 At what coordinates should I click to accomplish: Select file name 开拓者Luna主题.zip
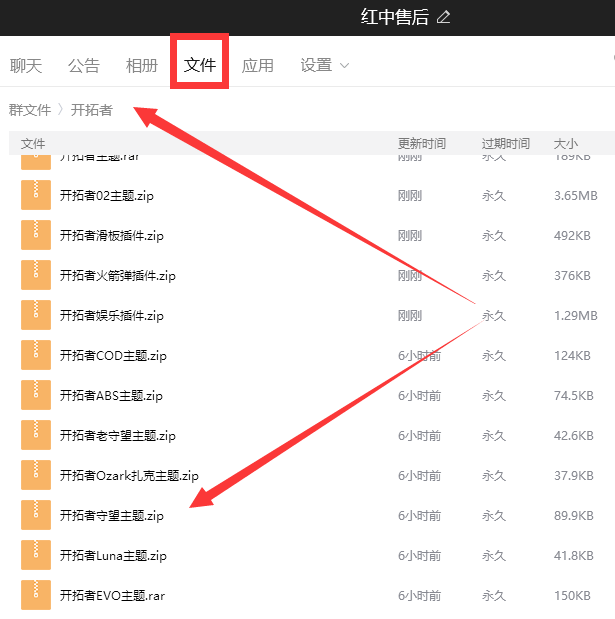113,556
